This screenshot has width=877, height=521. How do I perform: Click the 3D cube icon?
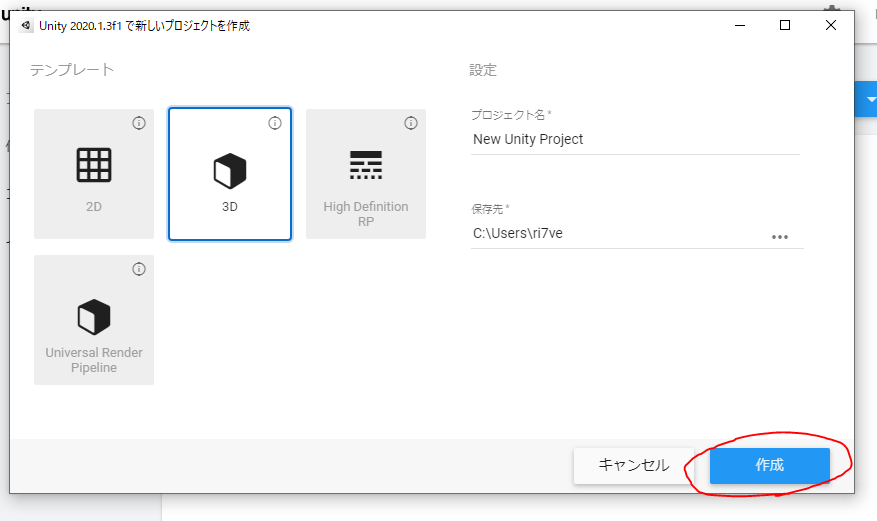[x=230, y=170]
